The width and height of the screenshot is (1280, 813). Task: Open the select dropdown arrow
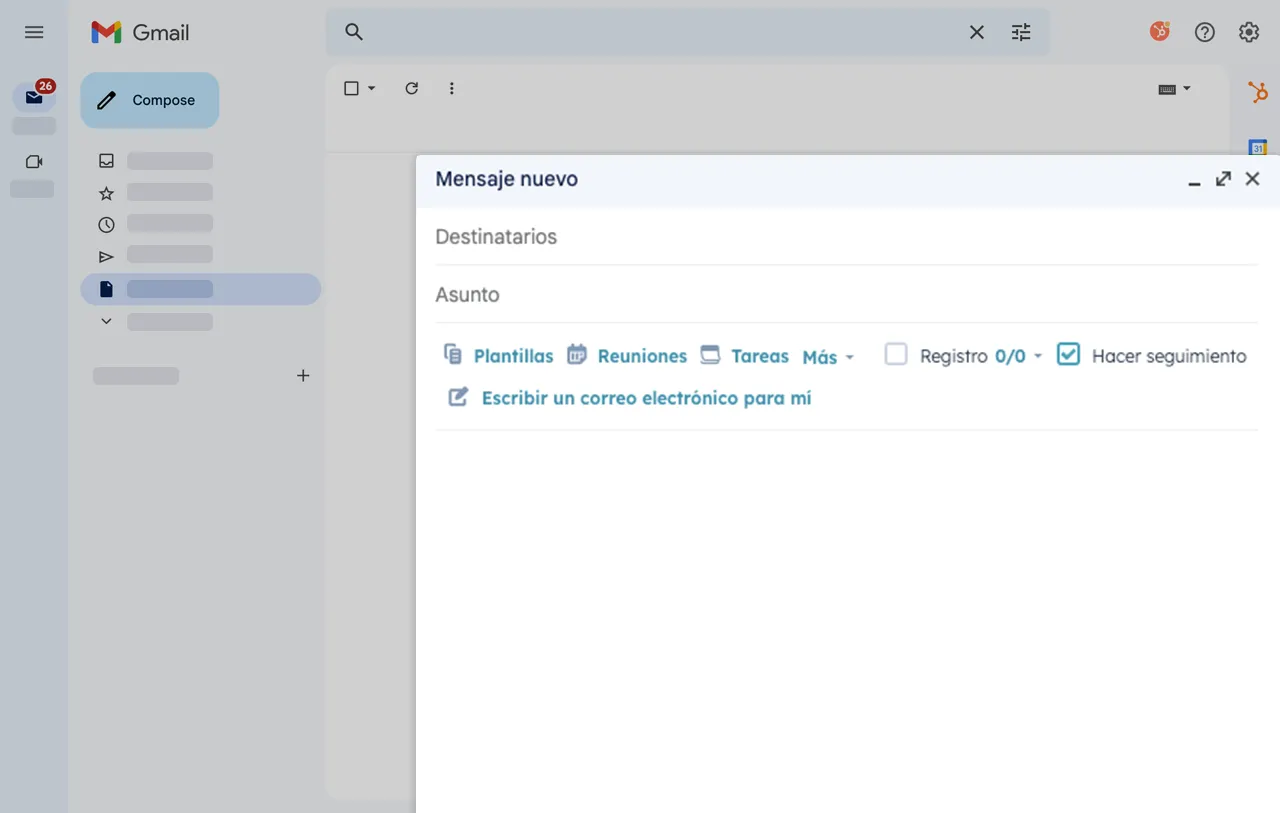coord(372,88)
